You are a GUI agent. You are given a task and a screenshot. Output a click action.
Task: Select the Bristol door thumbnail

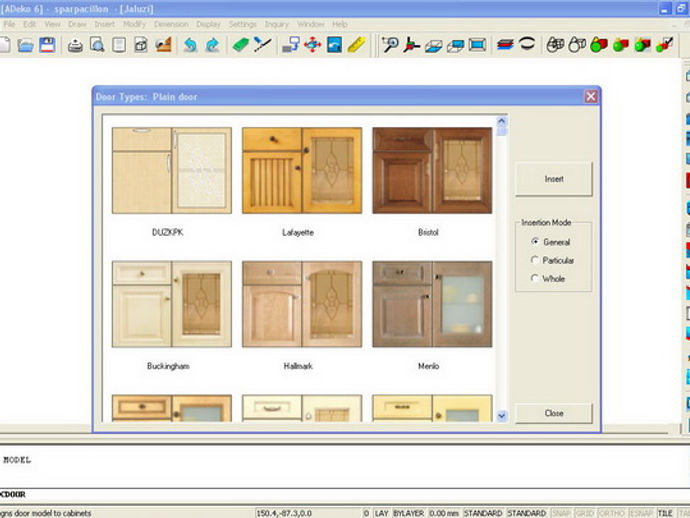click(x=432, y=170)
